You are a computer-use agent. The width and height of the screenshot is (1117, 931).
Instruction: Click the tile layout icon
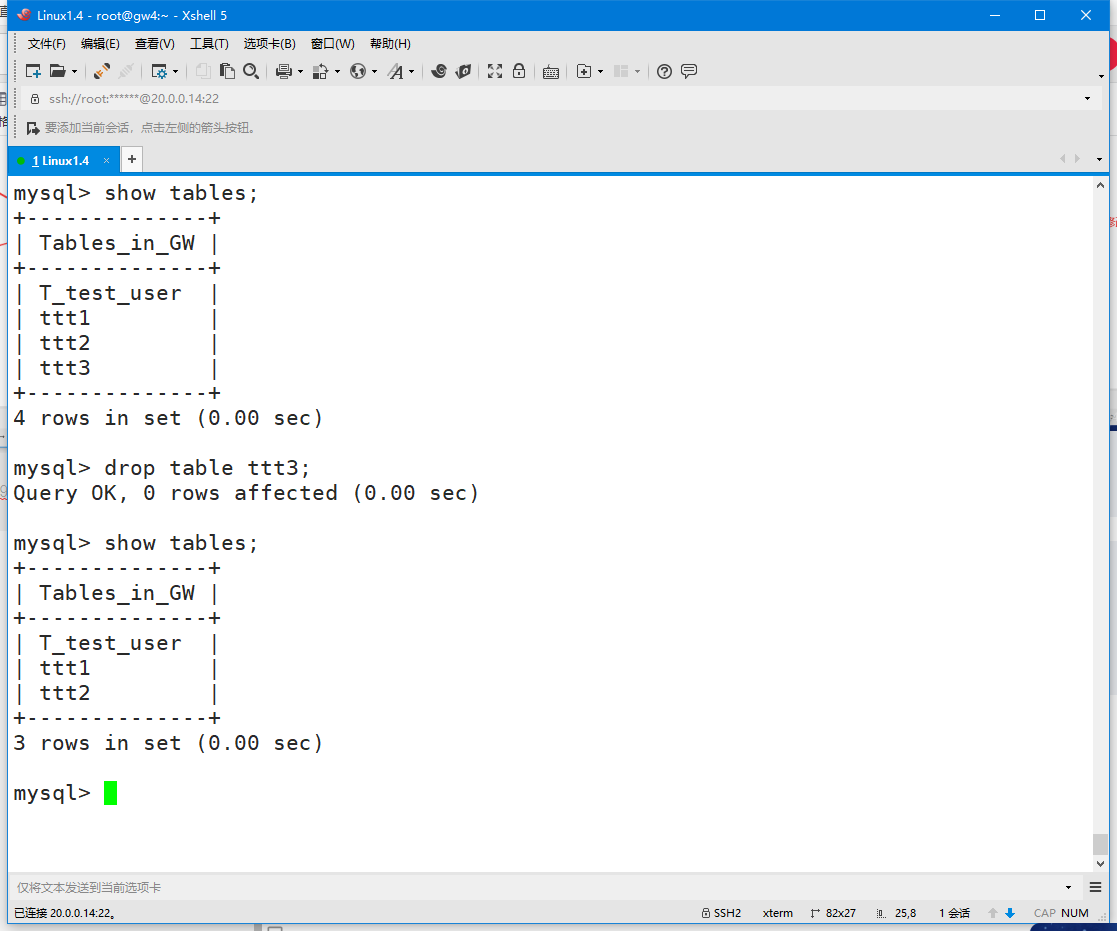[x=621, y=71]
